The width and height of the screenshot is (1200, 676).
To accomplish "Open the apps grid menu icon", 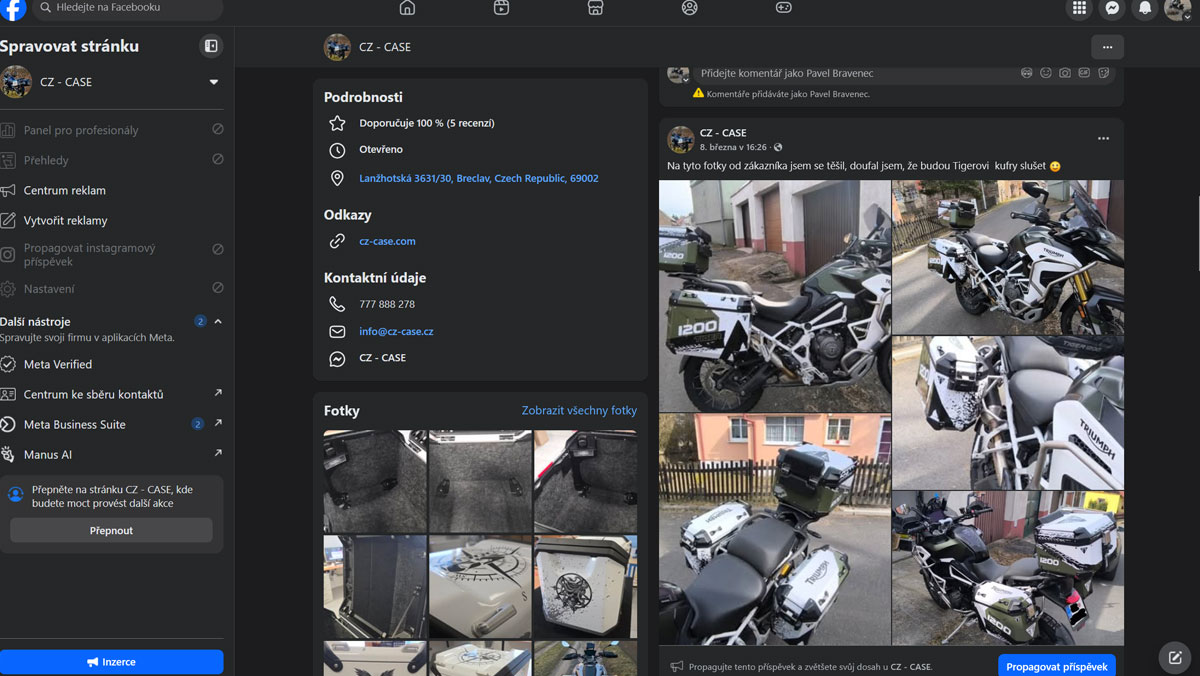I will tap(1079, 8).
